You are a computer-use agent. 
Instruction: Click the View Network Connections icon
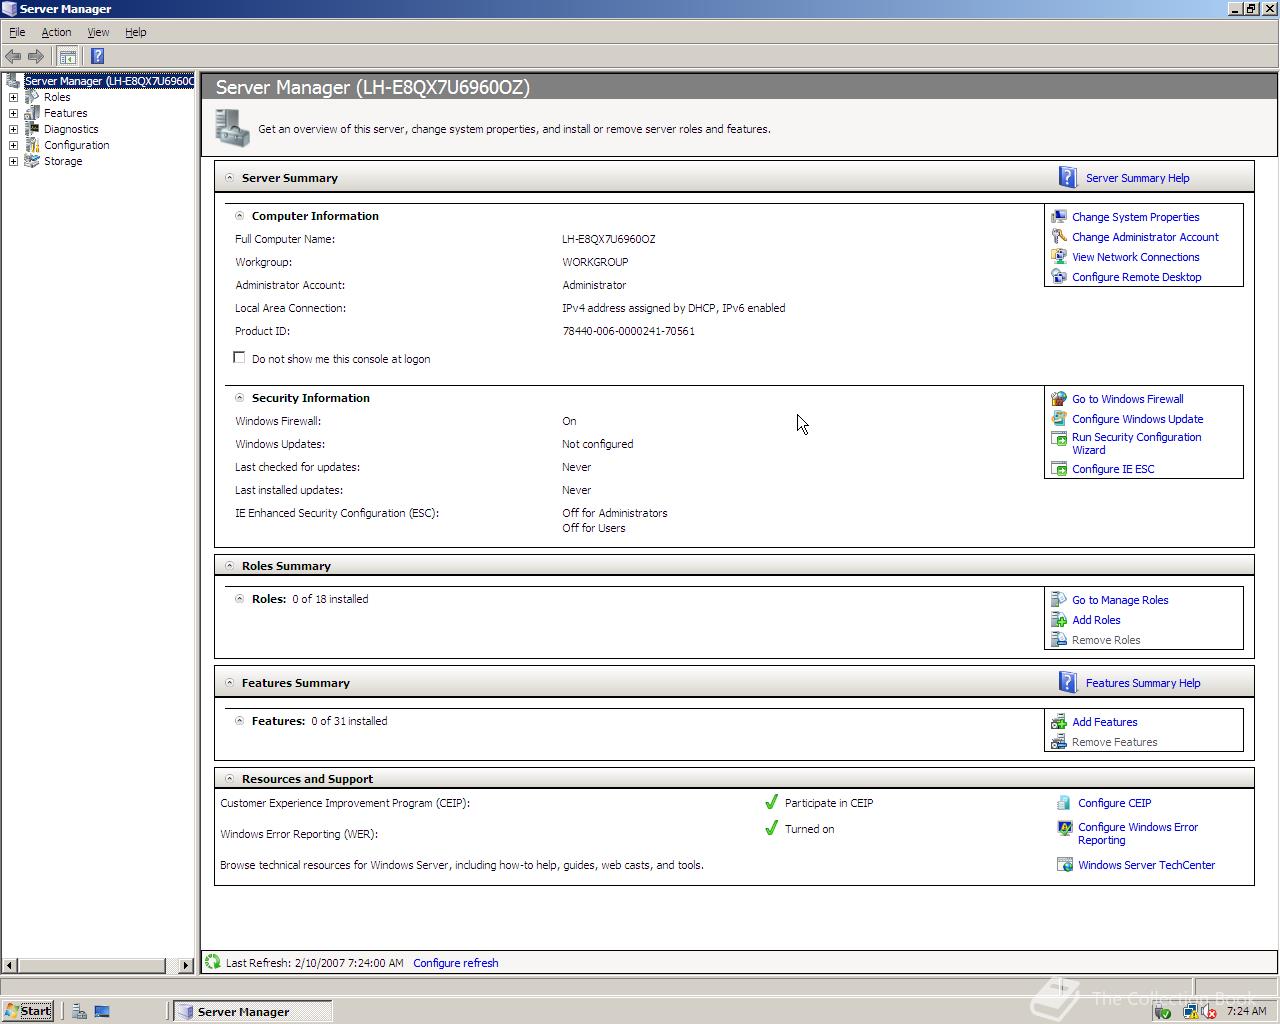pyautogui.click(x=1059, y=256)
